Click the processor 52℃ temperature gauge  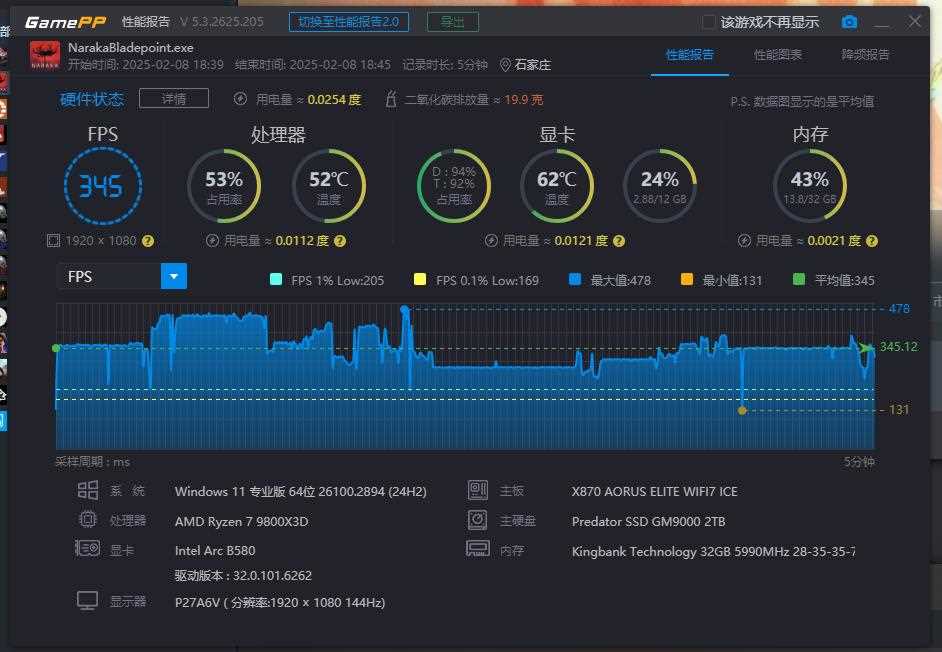(329, 186)
